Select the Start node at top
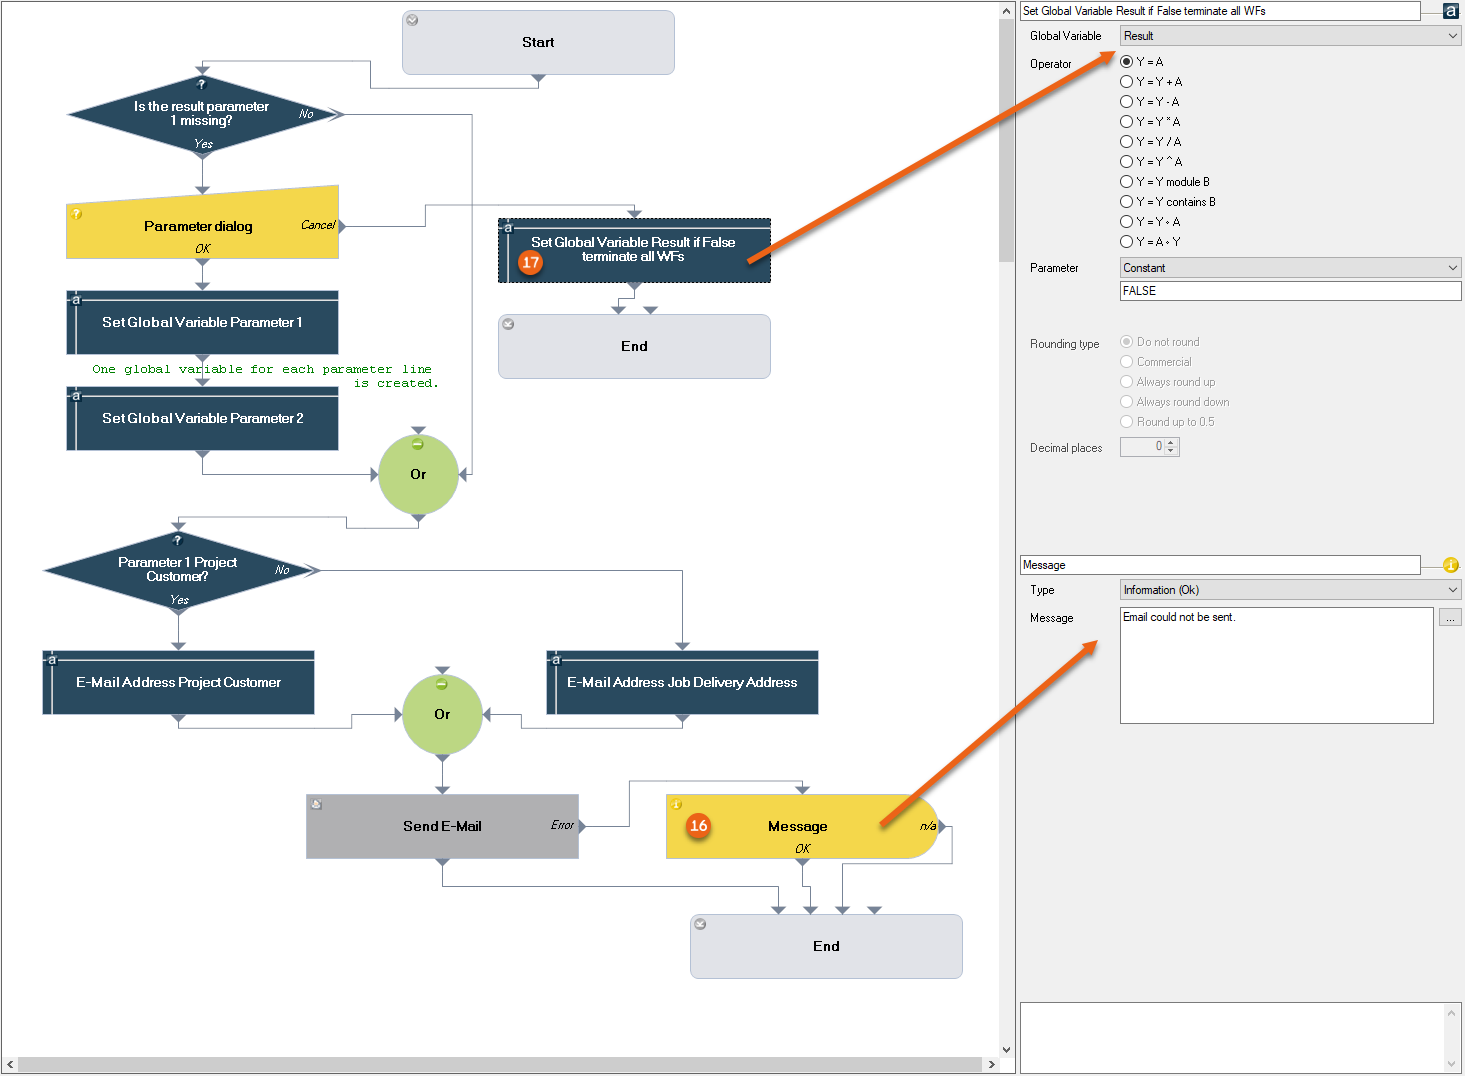Viewport: 1465px width, 1076px height. [x=538, y=42]
